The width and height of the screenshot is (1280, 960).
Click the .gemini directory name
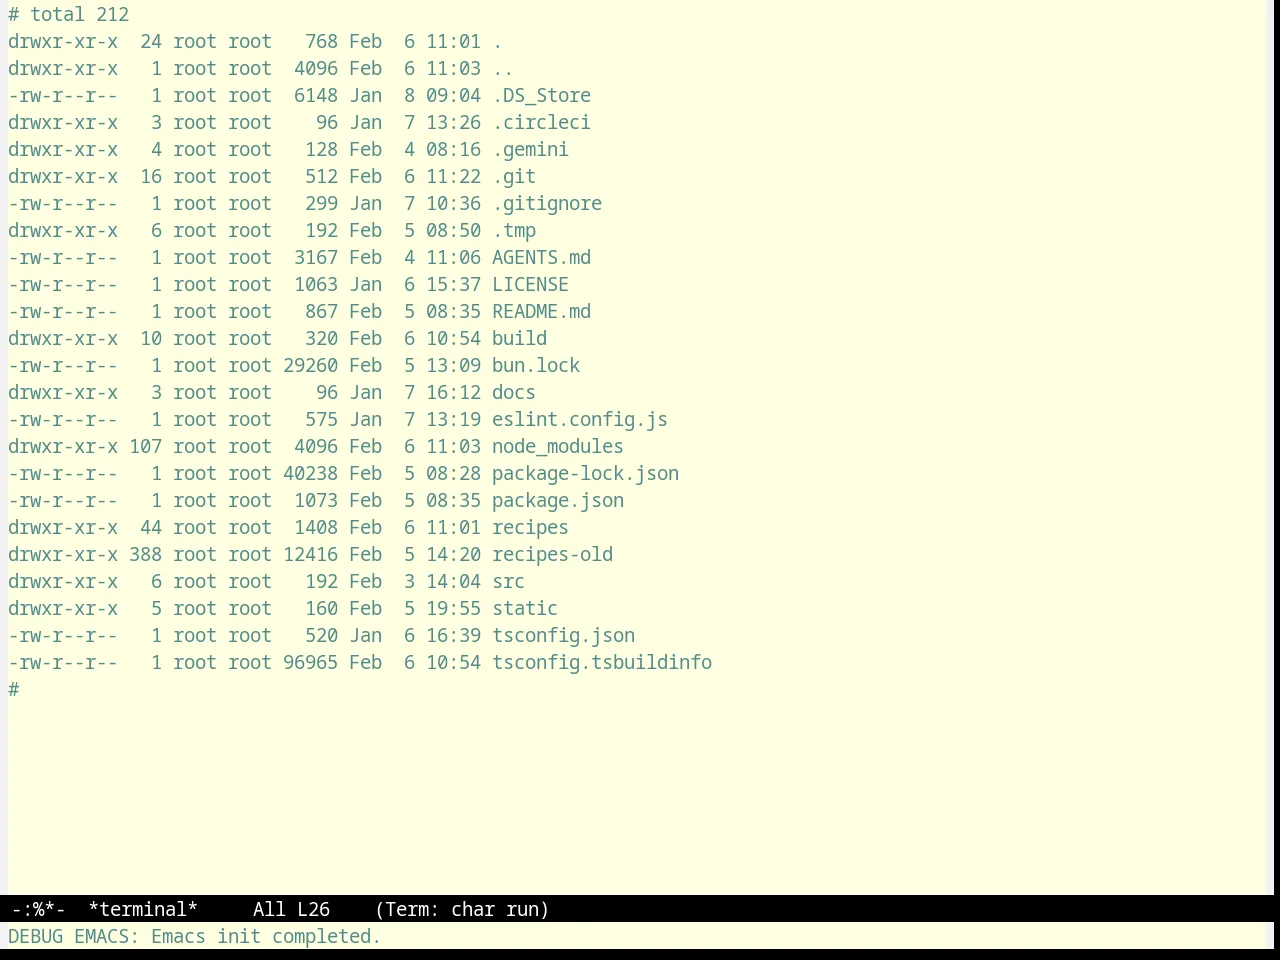530,149
